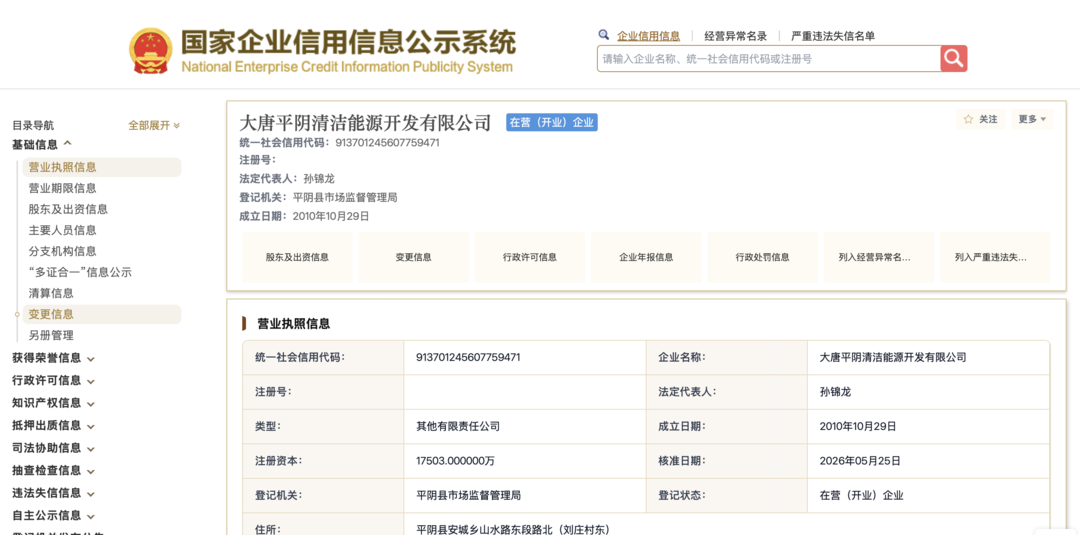Expand the 获得荣誉信息 section
Viewport: 1080px width, 535px height.
click(54, 358)
